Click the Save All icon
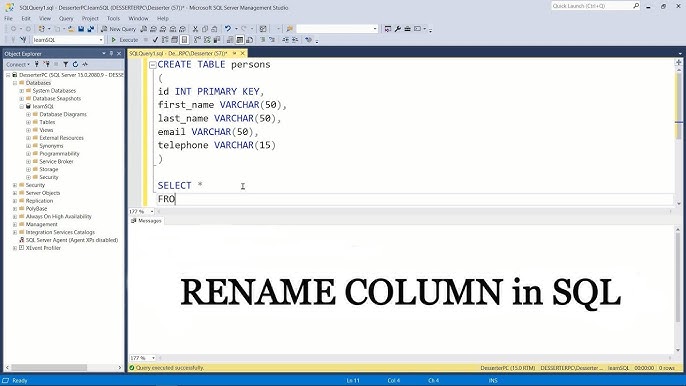 pyautogui.click(x=91, y=29)
